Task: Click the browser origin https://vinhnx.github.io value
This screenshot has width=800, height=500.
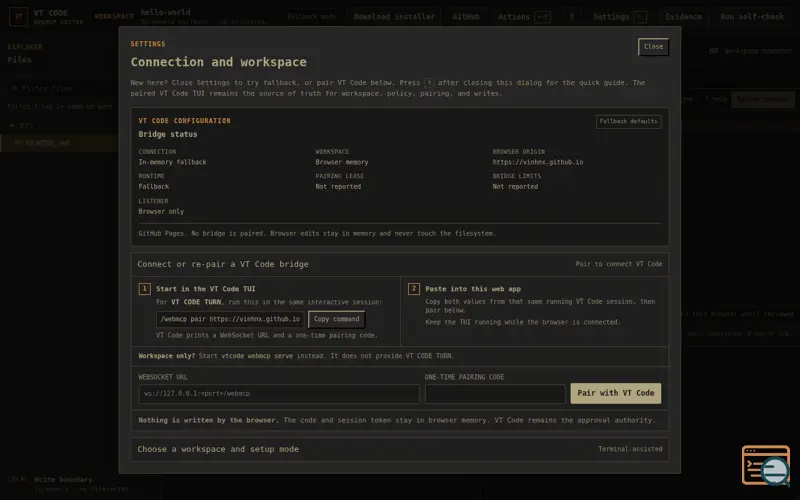Action: [538, 162]
